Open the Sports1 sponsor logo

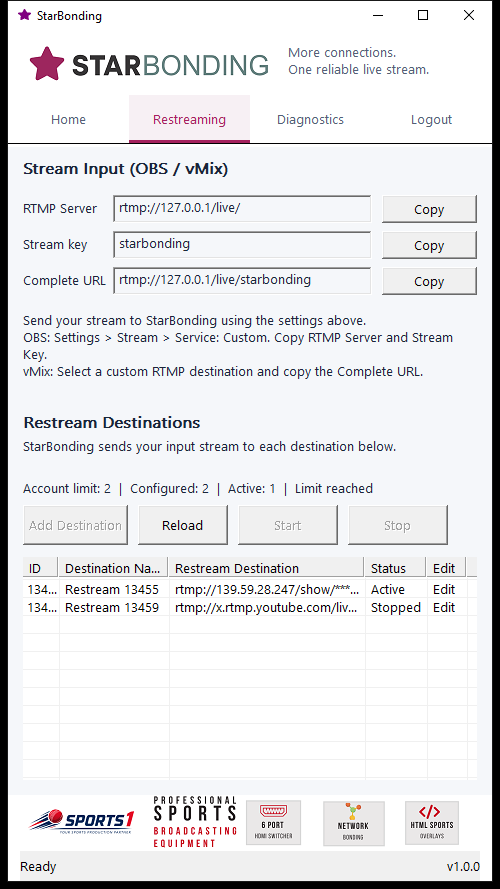coord(82,822)
